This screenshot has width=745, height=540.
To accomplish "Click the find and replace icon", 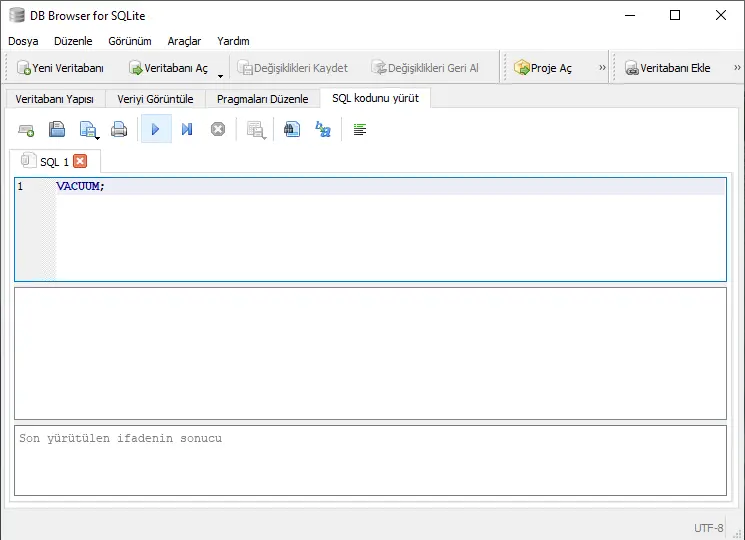I will [322, 129].
